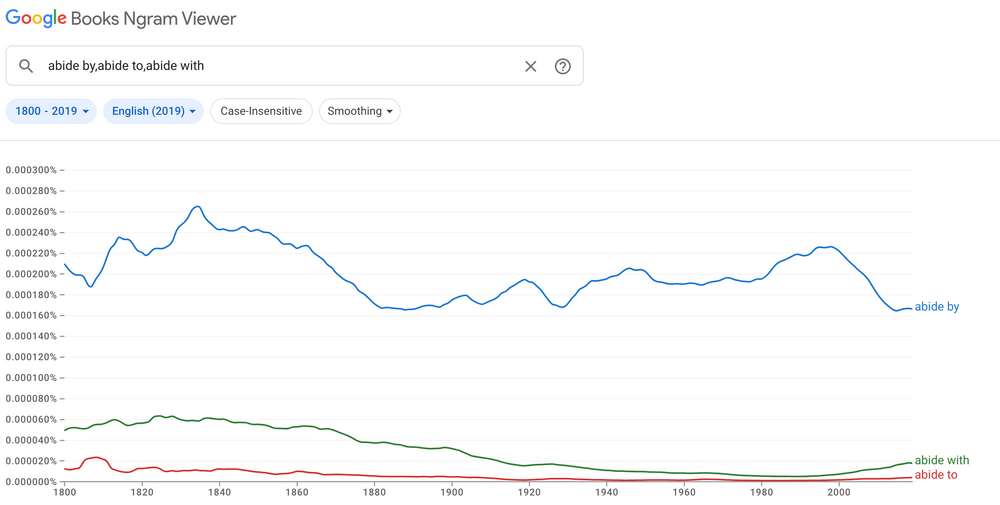
Task: Open the Smoothing dropdown
Action: (360, 111)
